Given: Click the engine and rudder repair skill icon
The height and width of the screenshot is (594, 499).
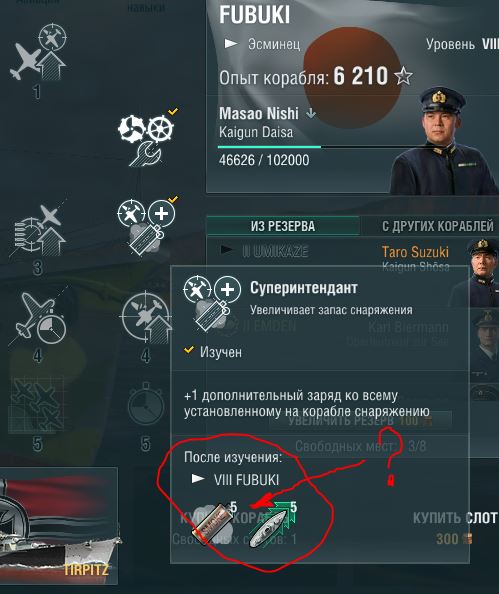Looking at the screenshot, I should [146, 139].
